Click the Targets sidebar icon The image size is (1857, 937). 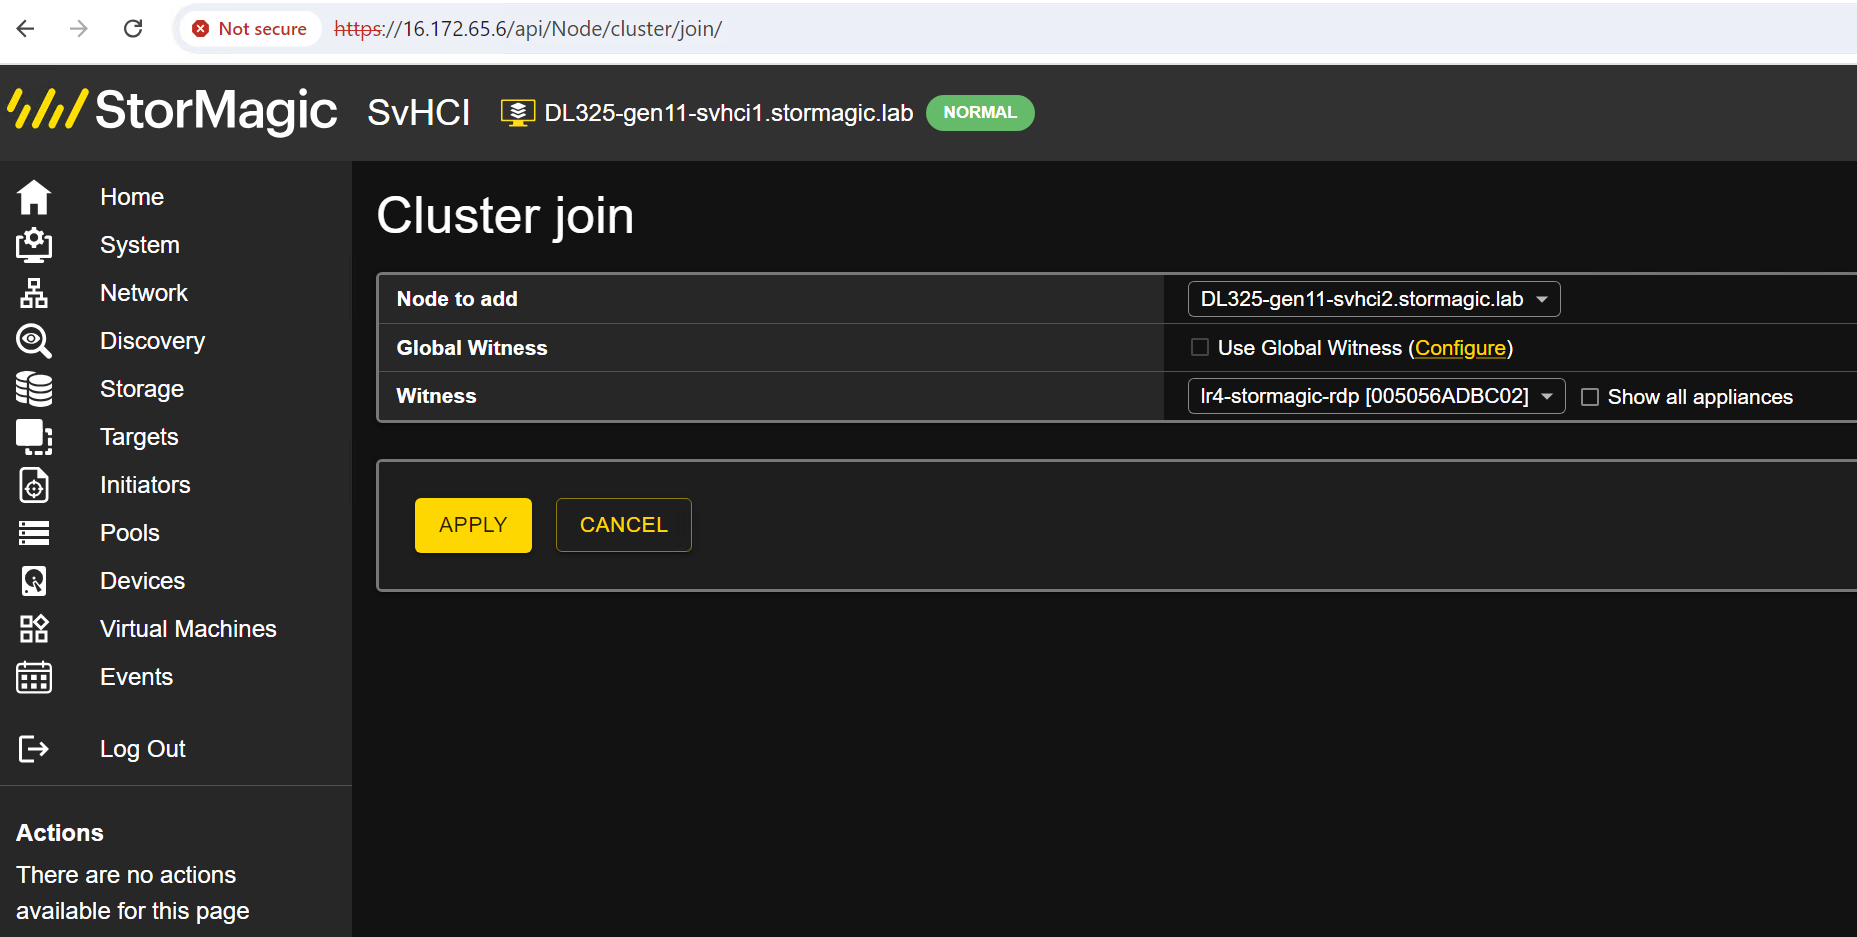click(x=34, y=437)
